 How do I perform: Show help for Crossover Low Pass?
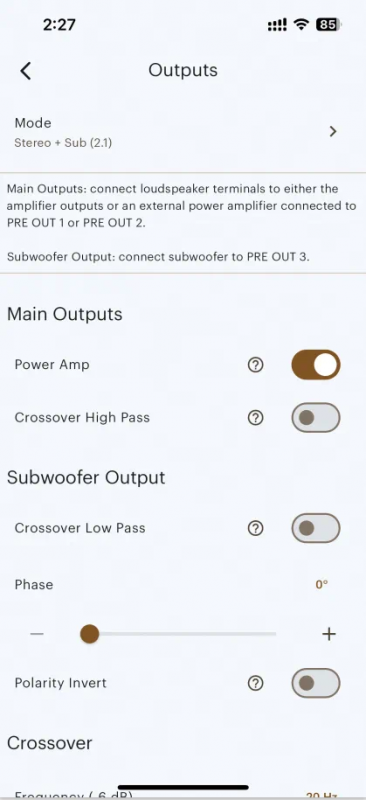pyautogui.click(x=255, y=528)
